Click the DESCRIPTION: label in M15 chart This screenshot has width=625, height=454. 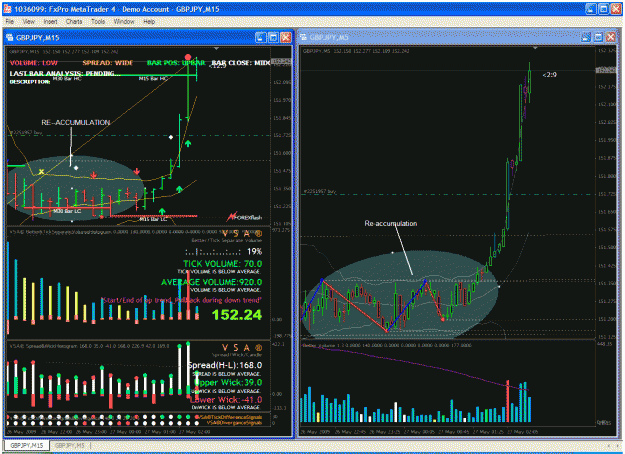[30, 82]
